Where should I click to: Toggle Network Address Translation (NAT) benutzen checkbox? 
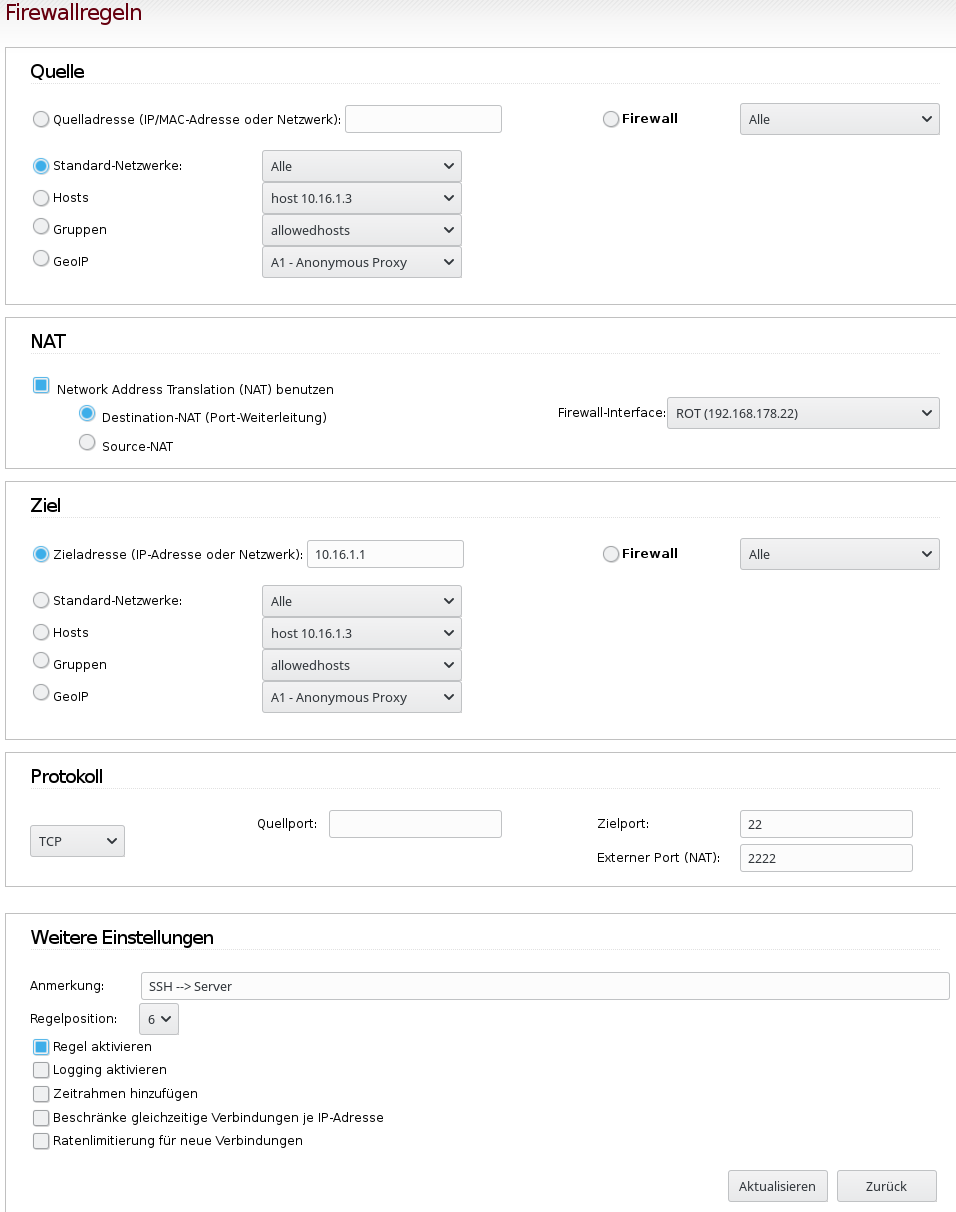point(41,385)
